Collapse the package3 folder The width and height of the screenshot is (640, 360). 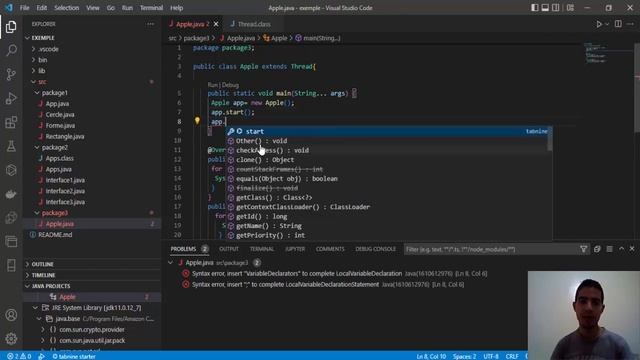[x=37, y=213]
